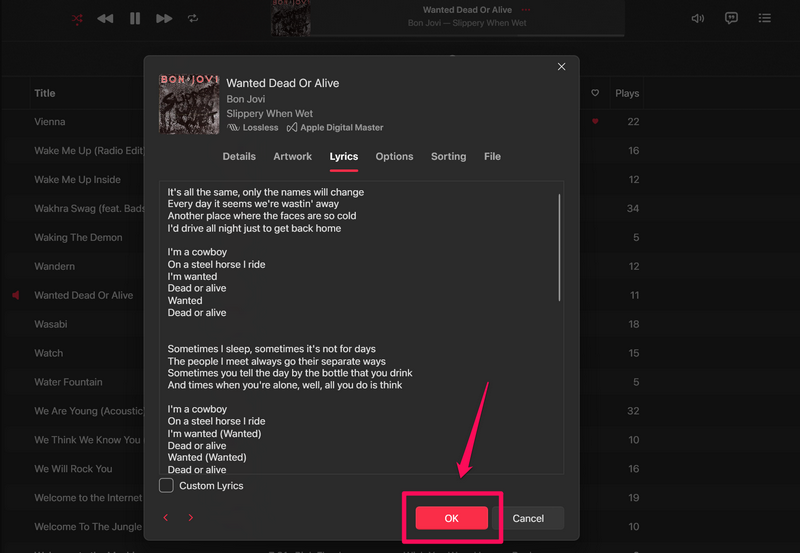Select the song Wasabi
This screenshot has height=553, width=800.
pos(51,324)
